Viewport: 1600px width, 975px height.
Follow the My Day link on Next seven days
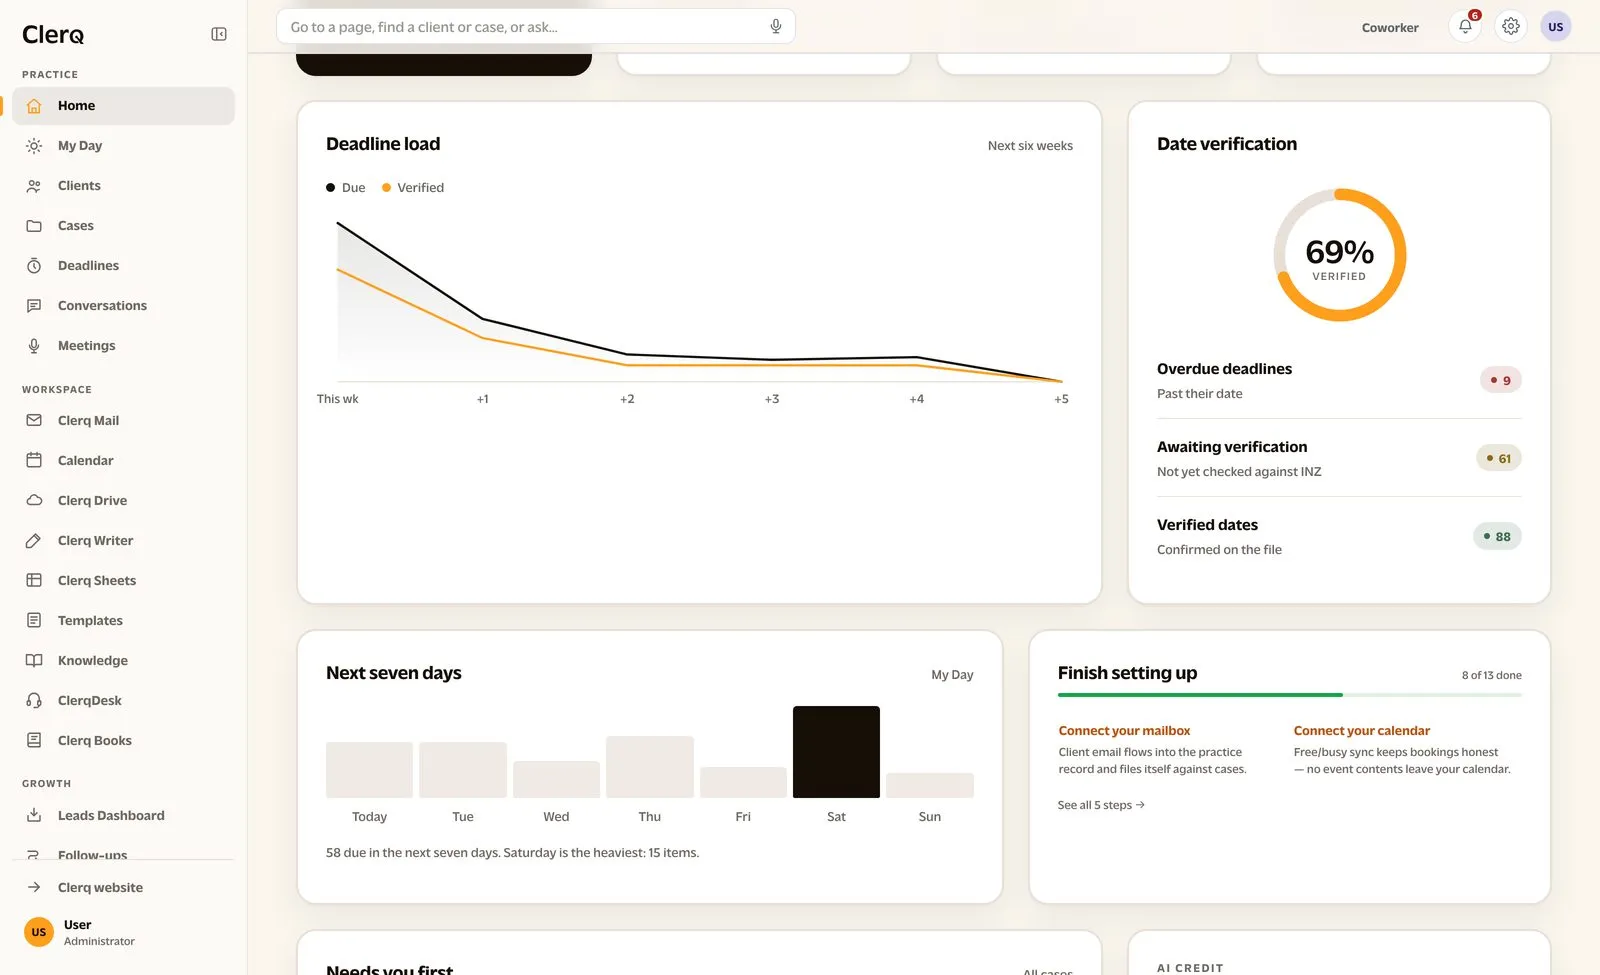(952, 675)
